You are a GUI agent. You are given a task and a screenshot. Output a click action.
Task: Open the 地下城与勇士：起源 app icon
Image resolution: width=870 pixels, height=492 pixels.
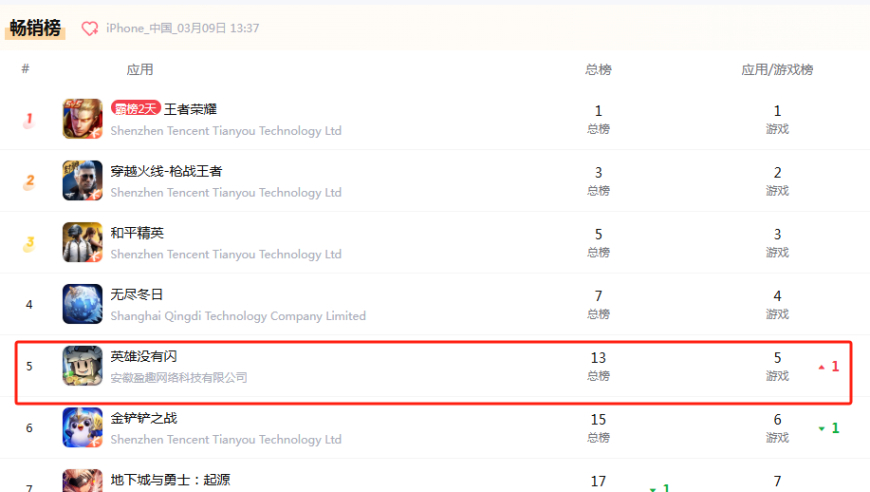coord(82,480)
